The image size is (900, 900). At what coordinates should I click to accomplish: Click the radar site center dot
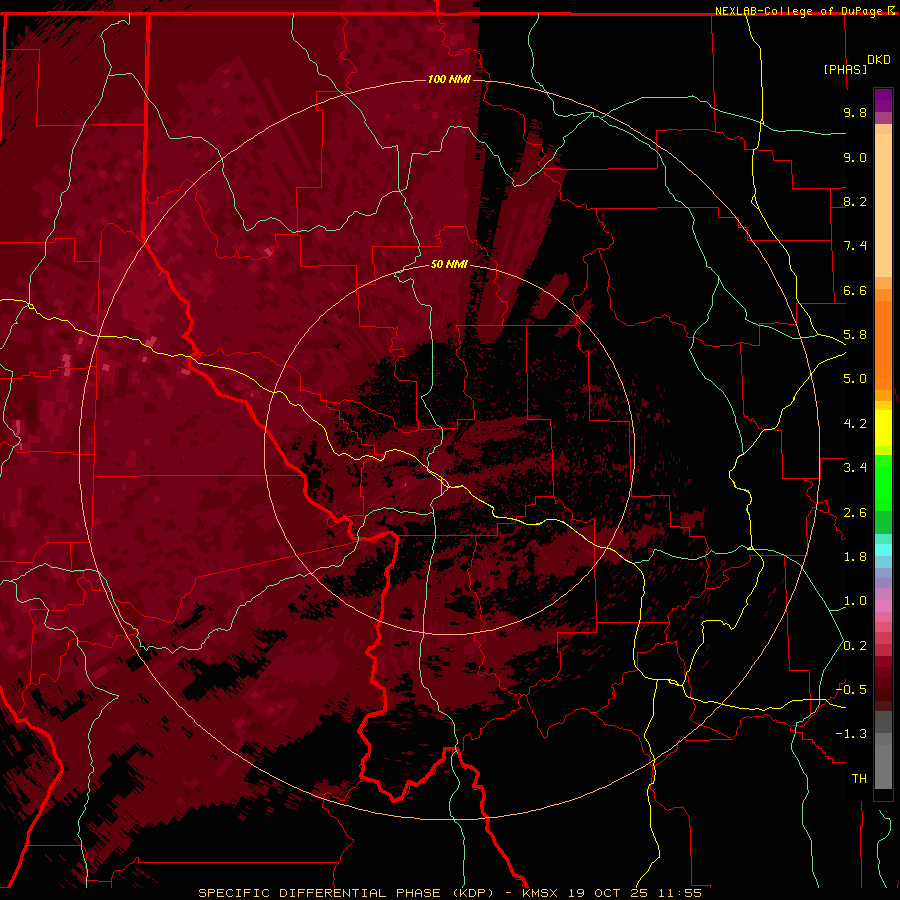tap(449, 450)
